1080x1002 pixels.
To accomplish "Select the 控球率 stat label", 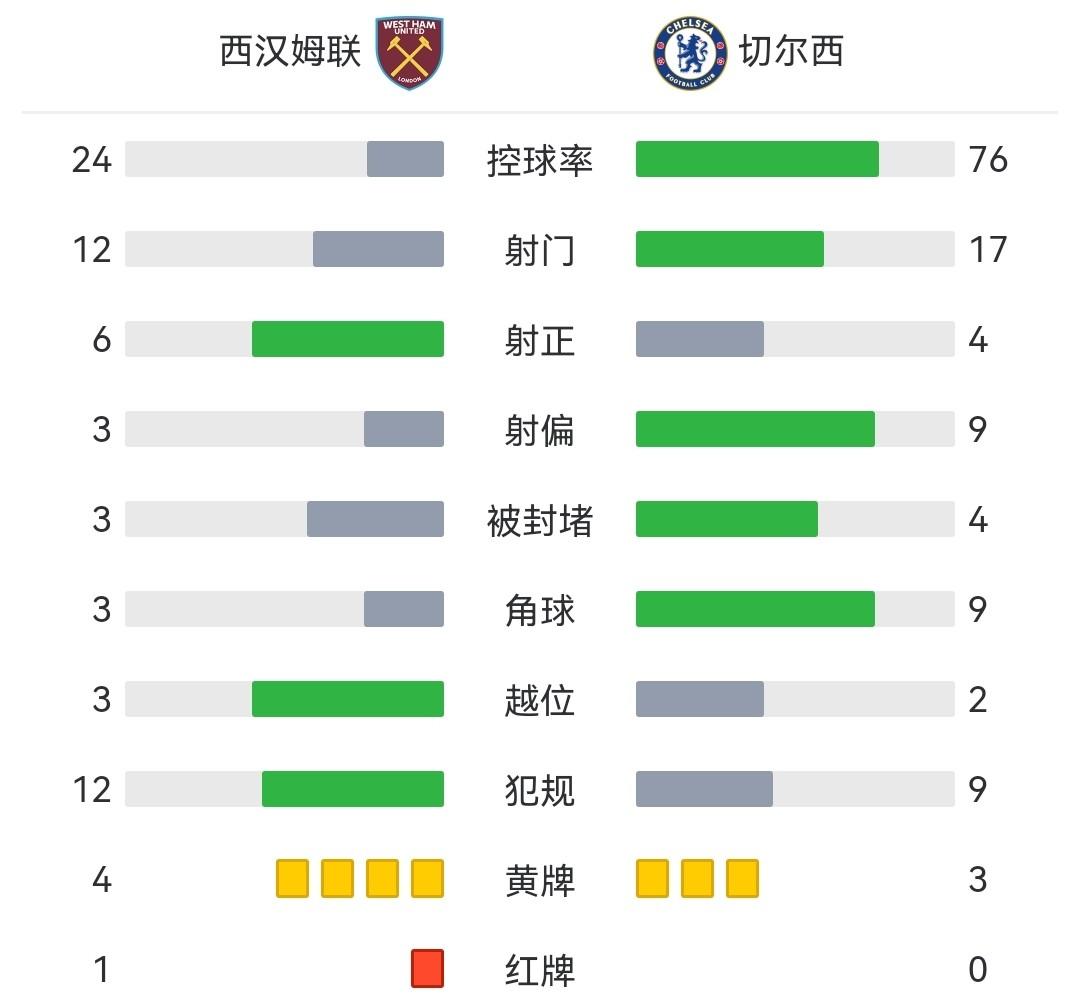I will (540, 160).
